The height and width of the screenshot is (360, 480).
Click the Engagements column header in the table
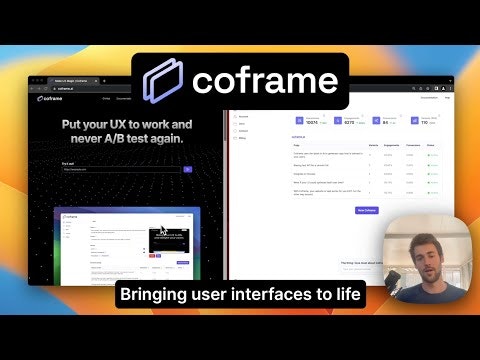(x=391, y=145)
